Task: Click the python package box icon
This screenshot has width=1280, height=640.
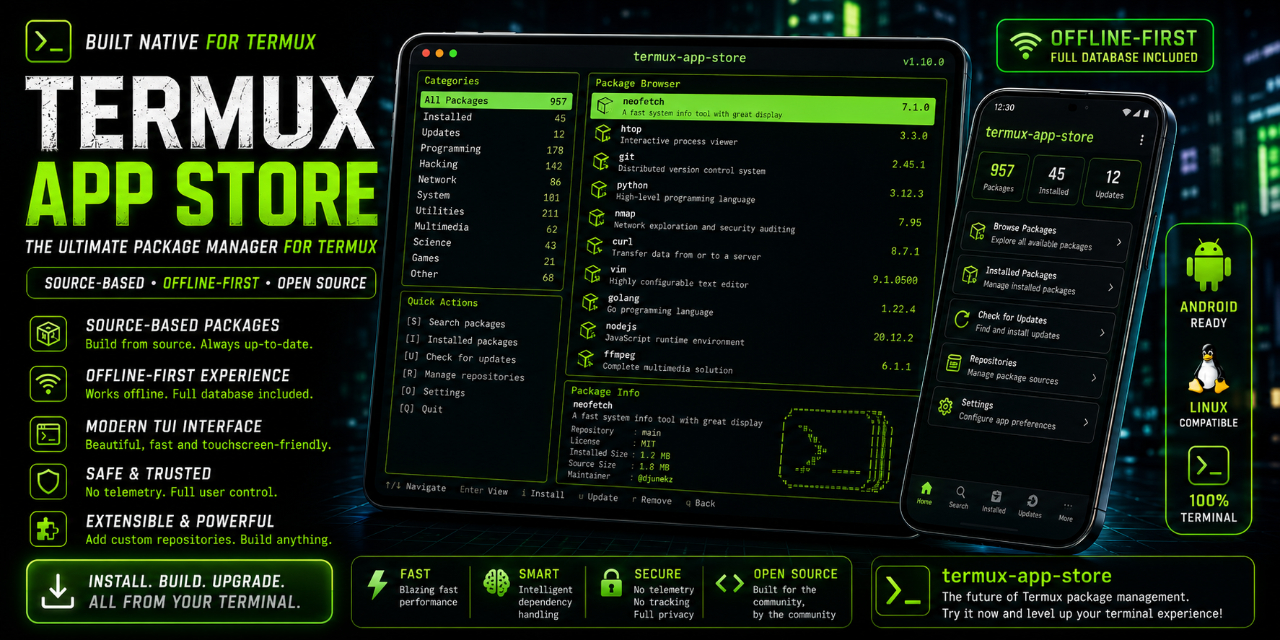Action: 599,189
